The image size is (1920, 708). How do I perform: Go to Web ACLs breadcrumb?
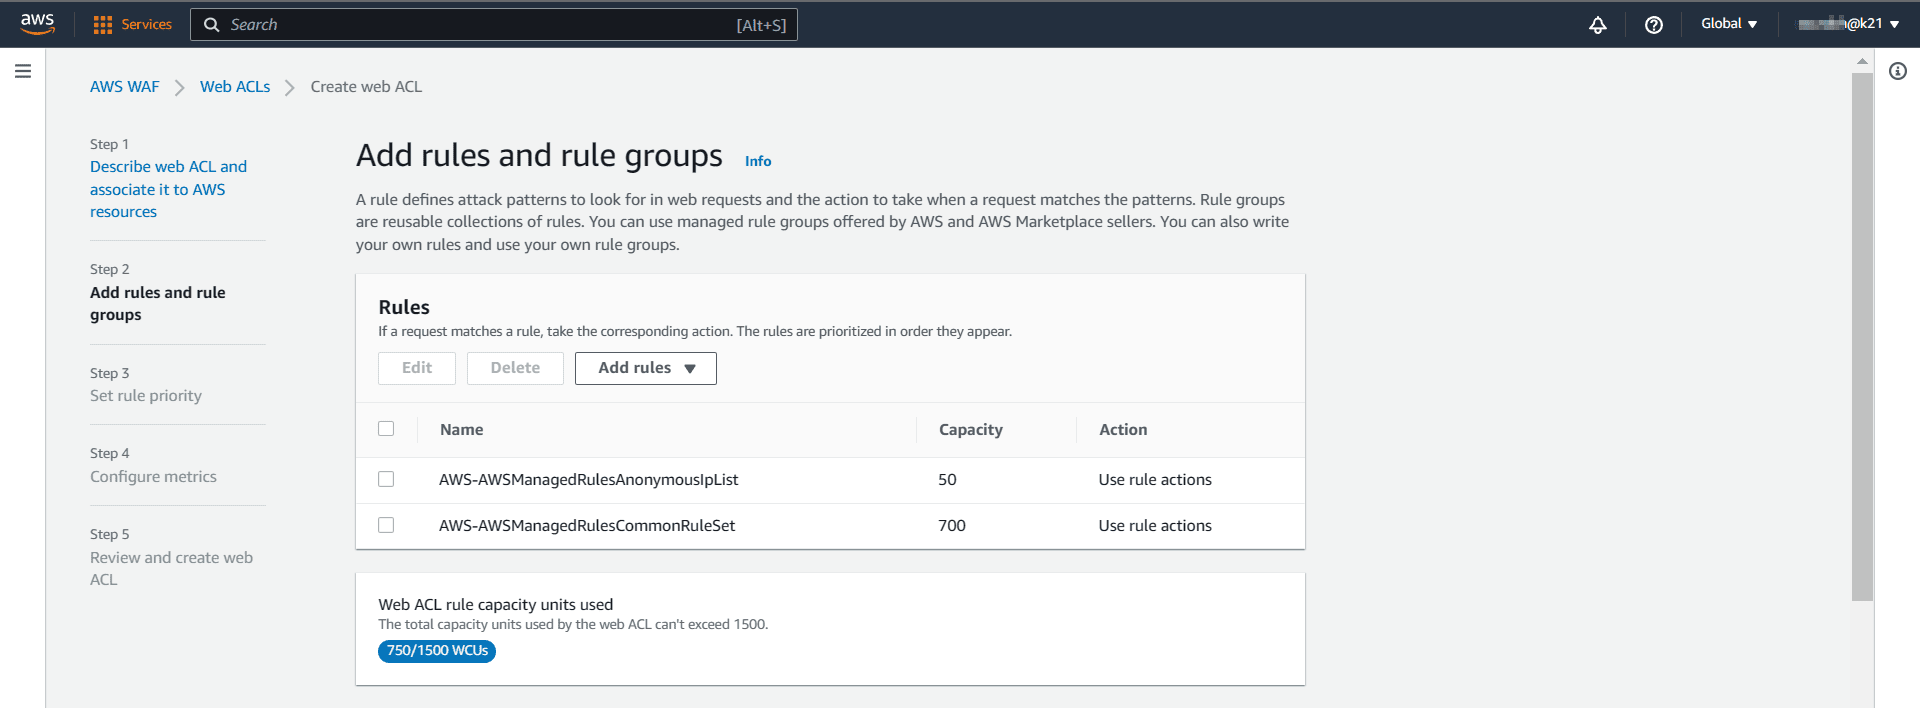tap(235, 87)
